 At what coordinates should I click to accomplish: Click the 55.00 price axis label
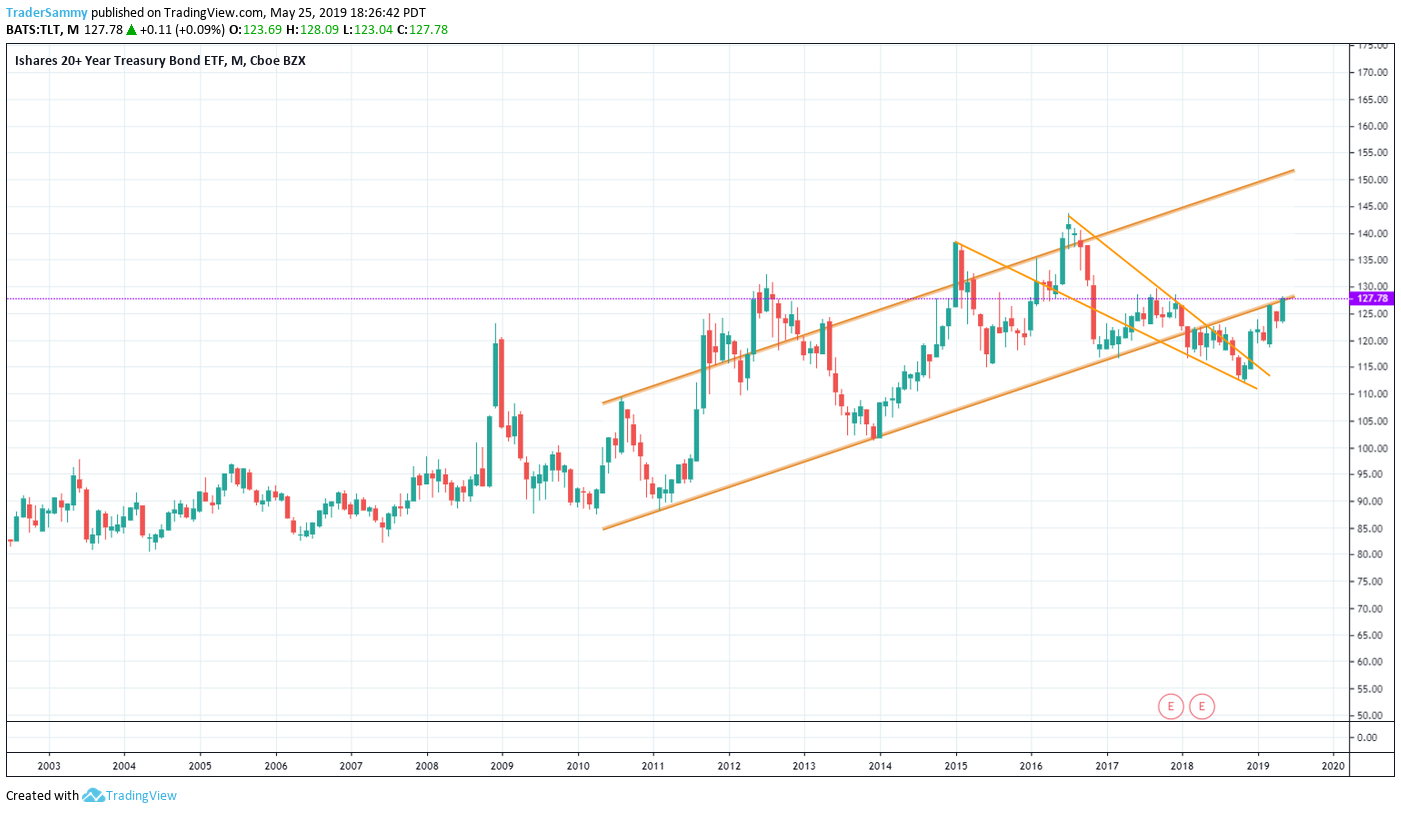tap(1370, 689)
